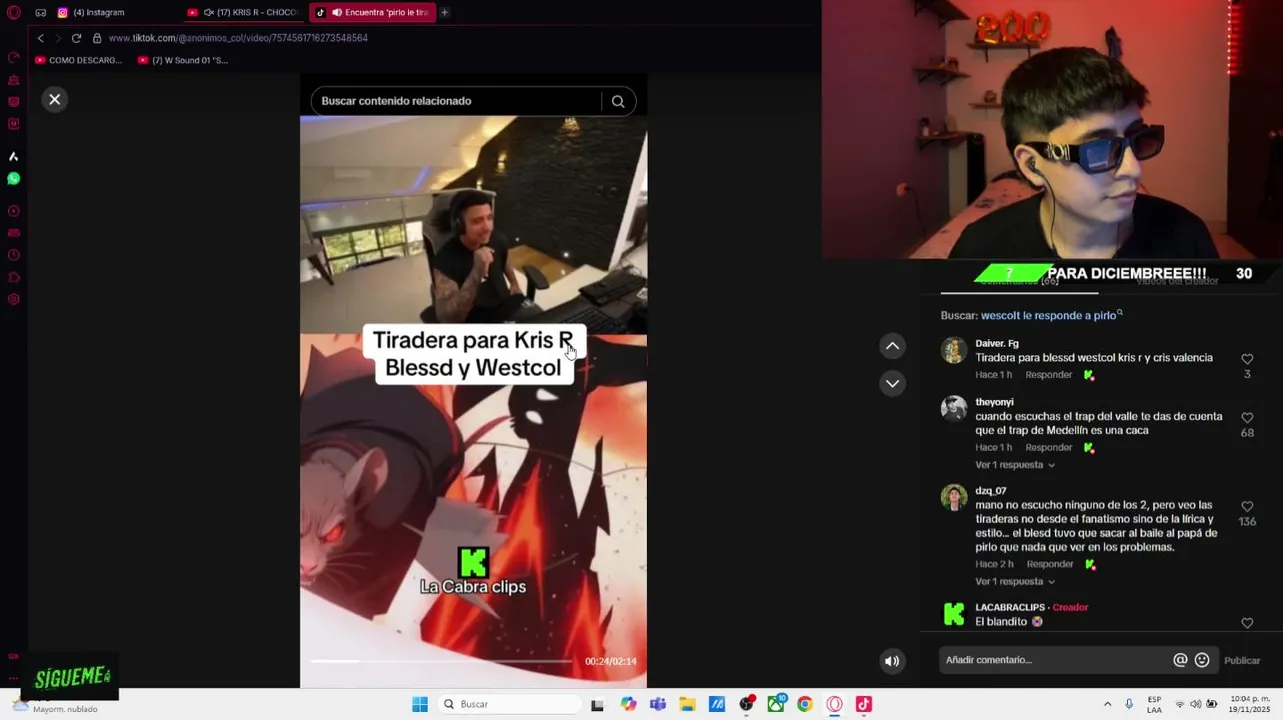Reload the TikTok page

point(76,38)
